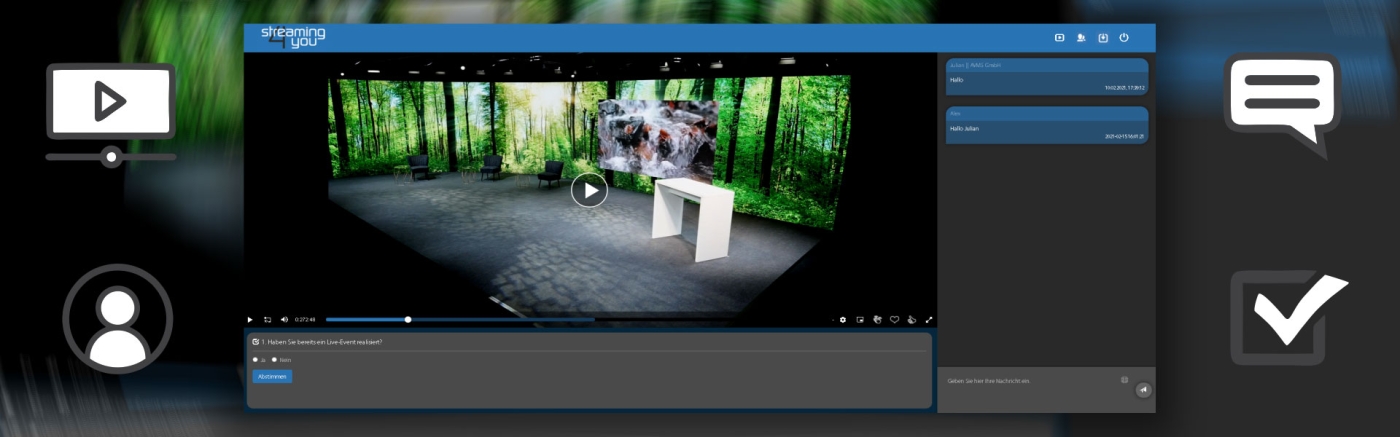Start video with the center play button
This screenshot has height=437, width=1400.
tap(589, 190)
